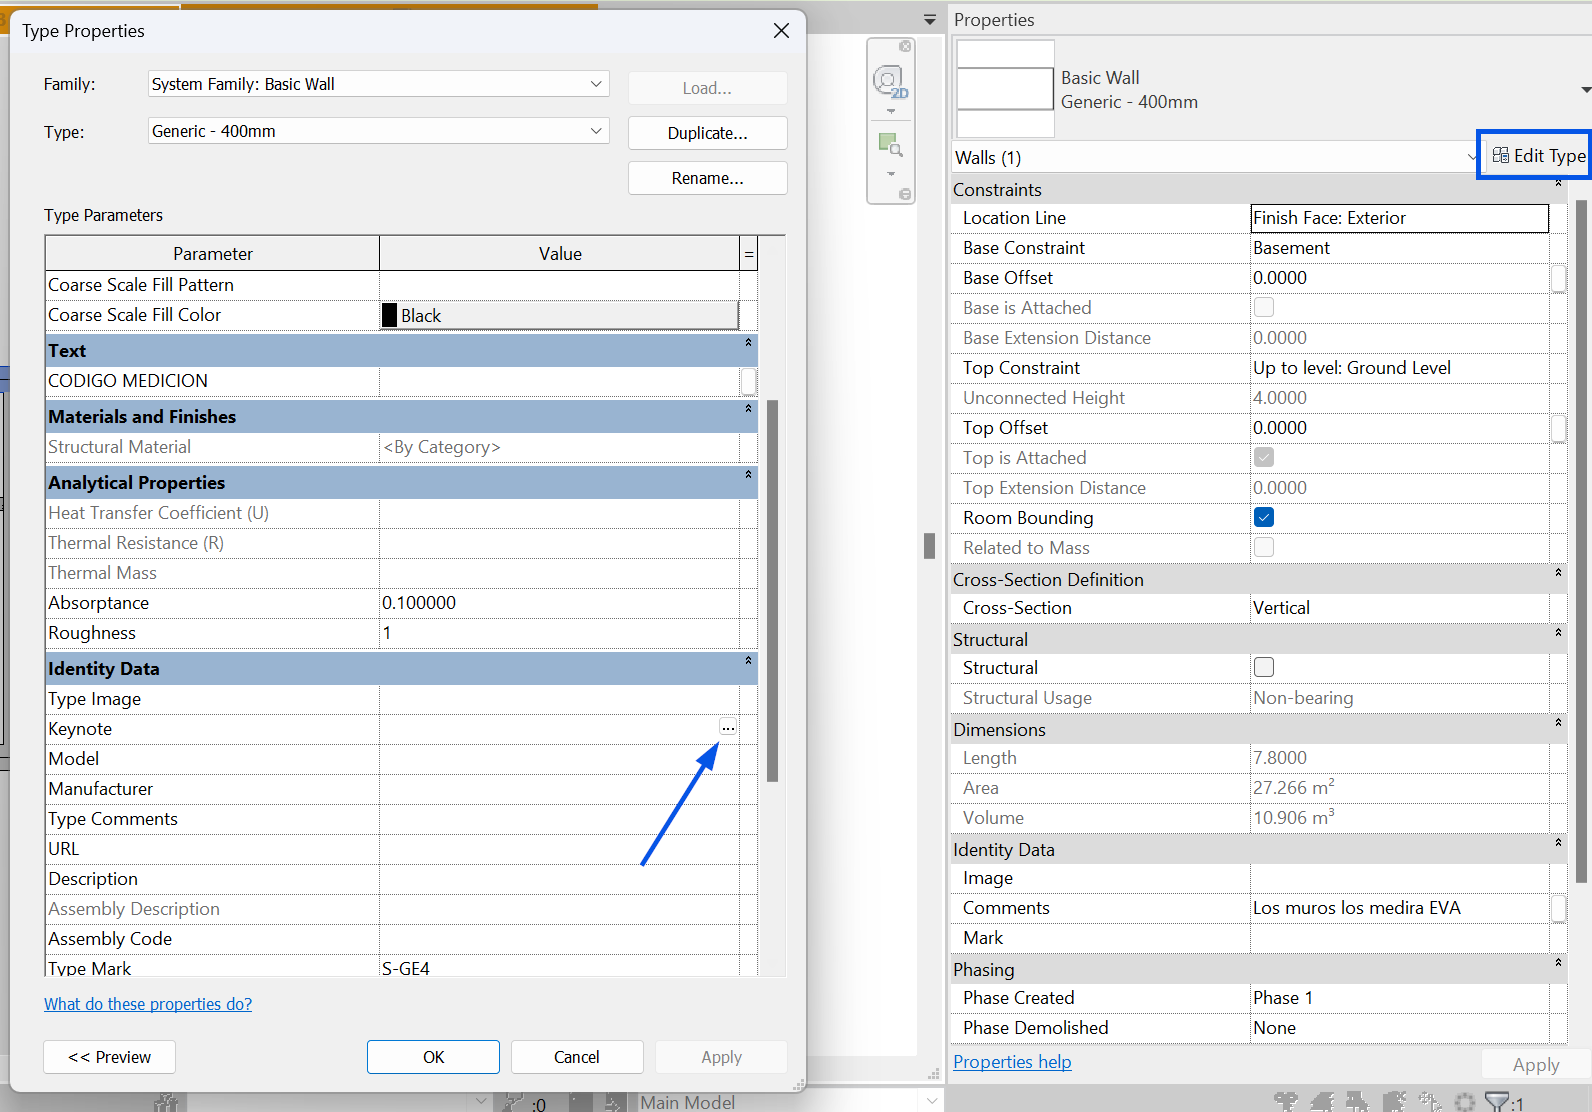
Task: Collapse Identity Data section in Properties palette
Action: (x=1558, y=843)
